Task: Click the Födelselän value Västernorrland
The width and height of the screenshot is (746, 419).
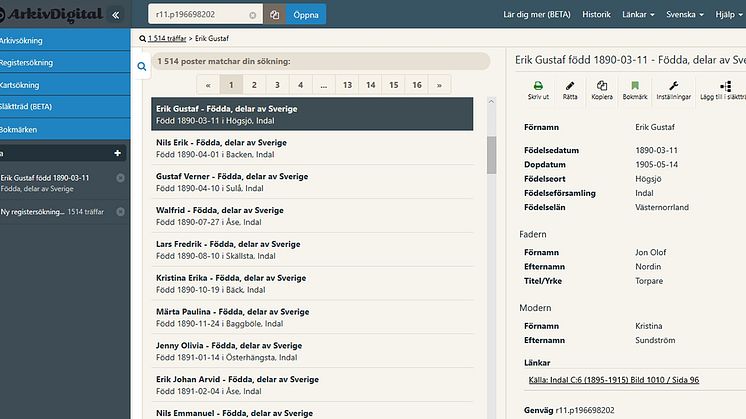Action: click(662, 207)
